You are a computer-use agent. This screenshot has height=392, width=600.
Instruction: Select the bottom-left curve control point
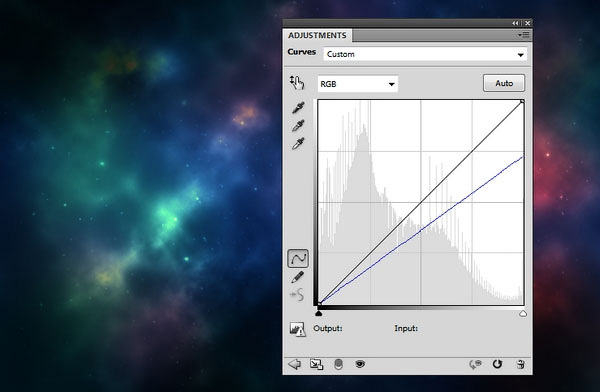click(320, 304)
